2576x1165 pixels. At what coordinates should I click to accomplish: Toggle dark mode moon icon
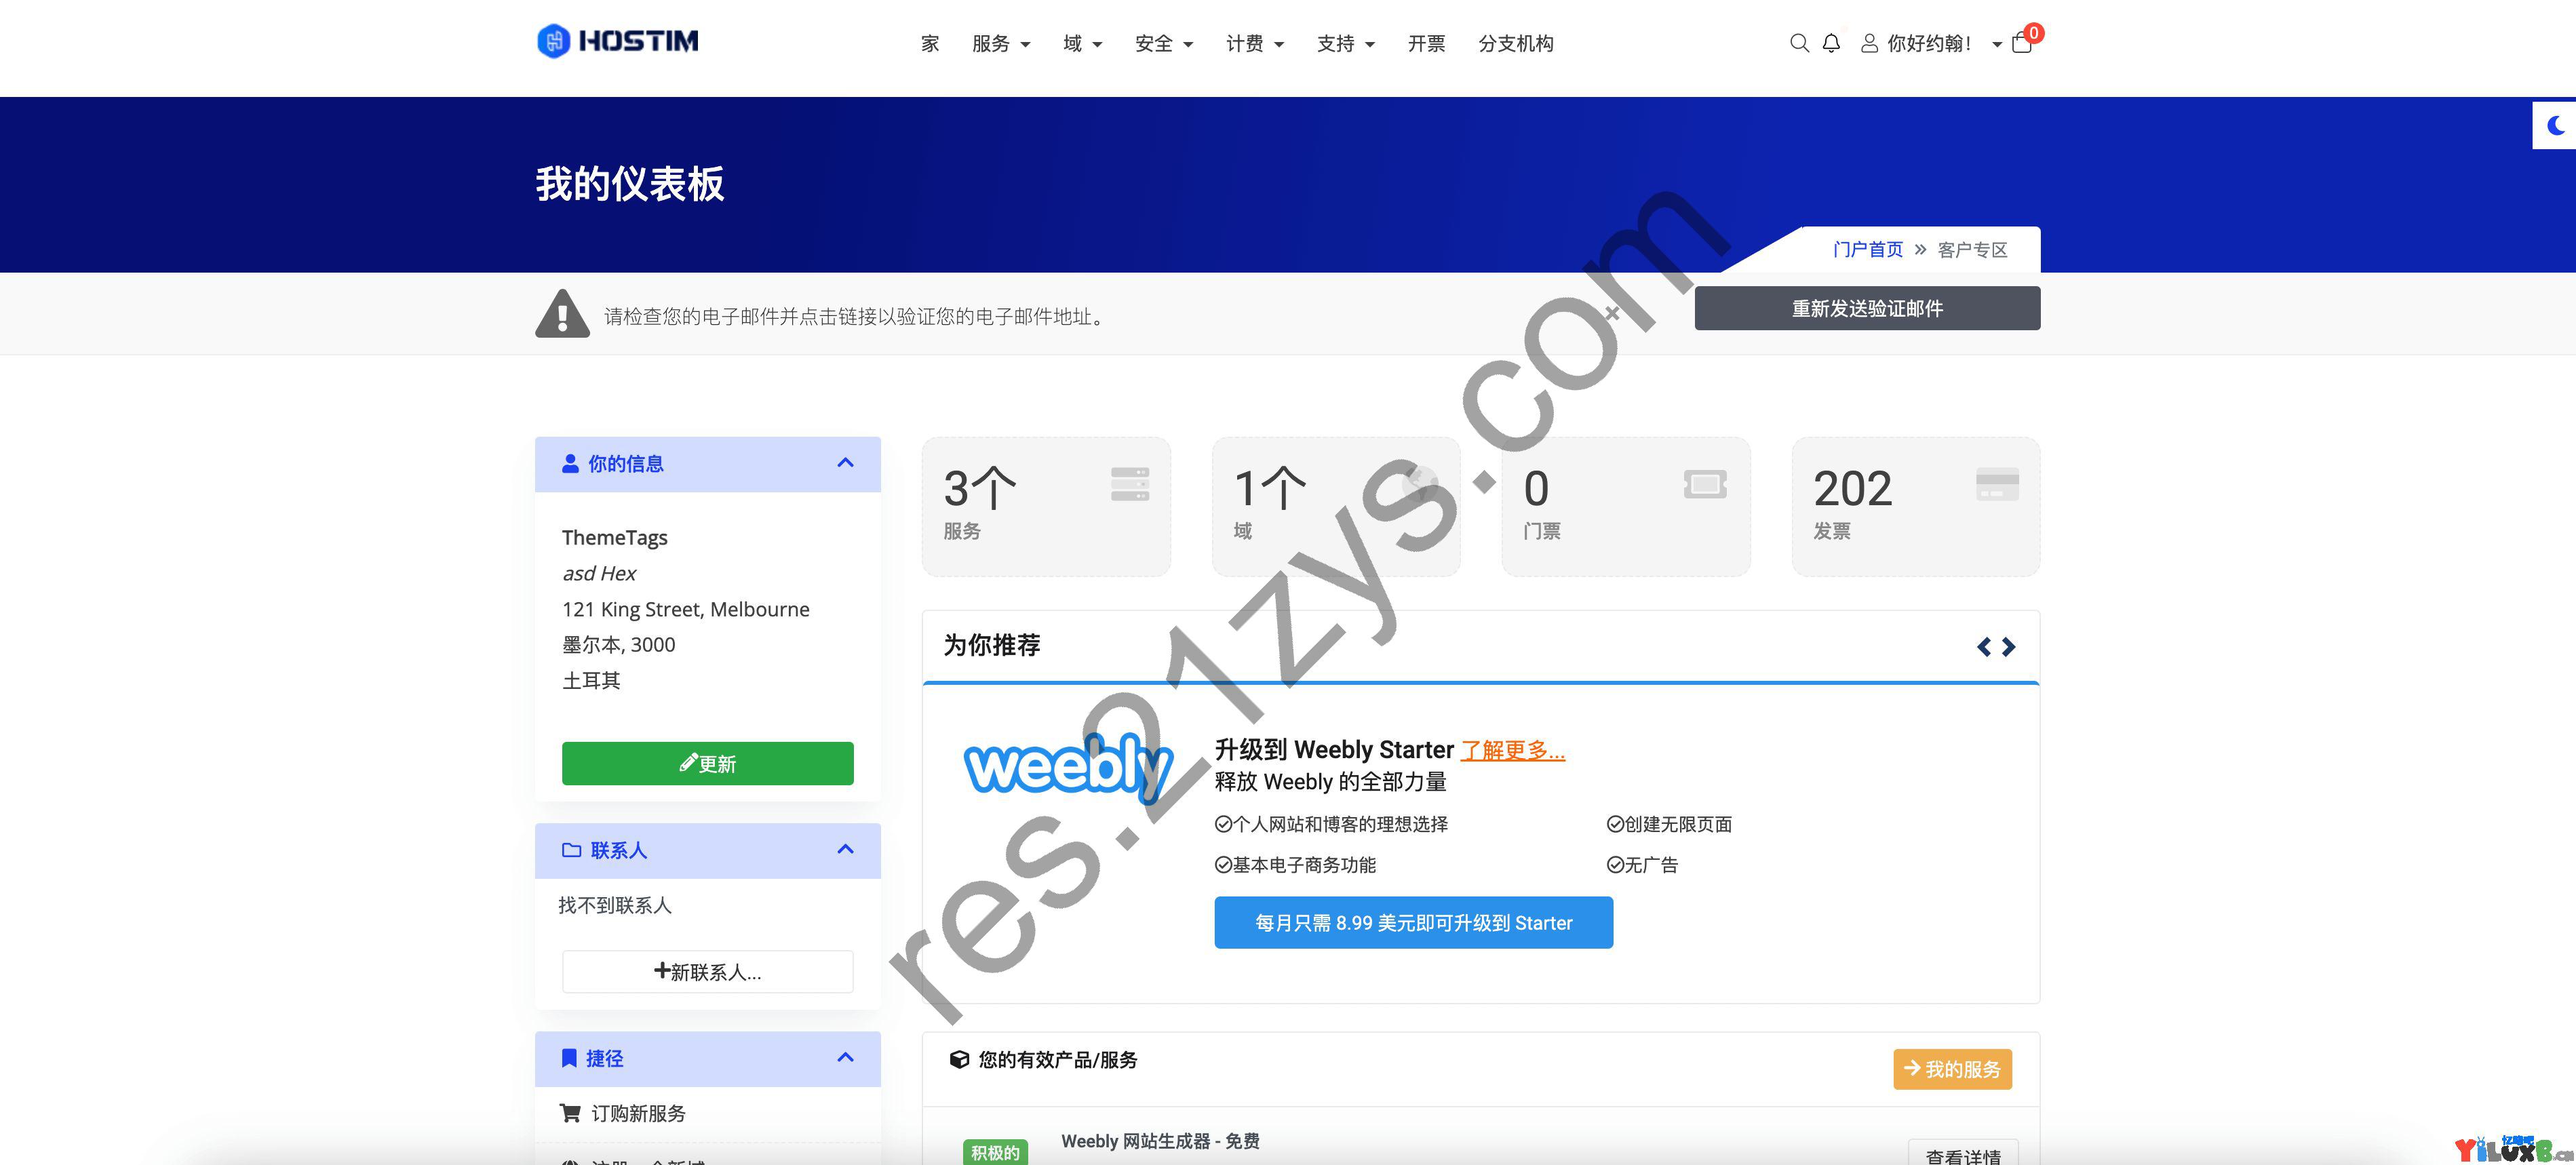coord(2556,125)
